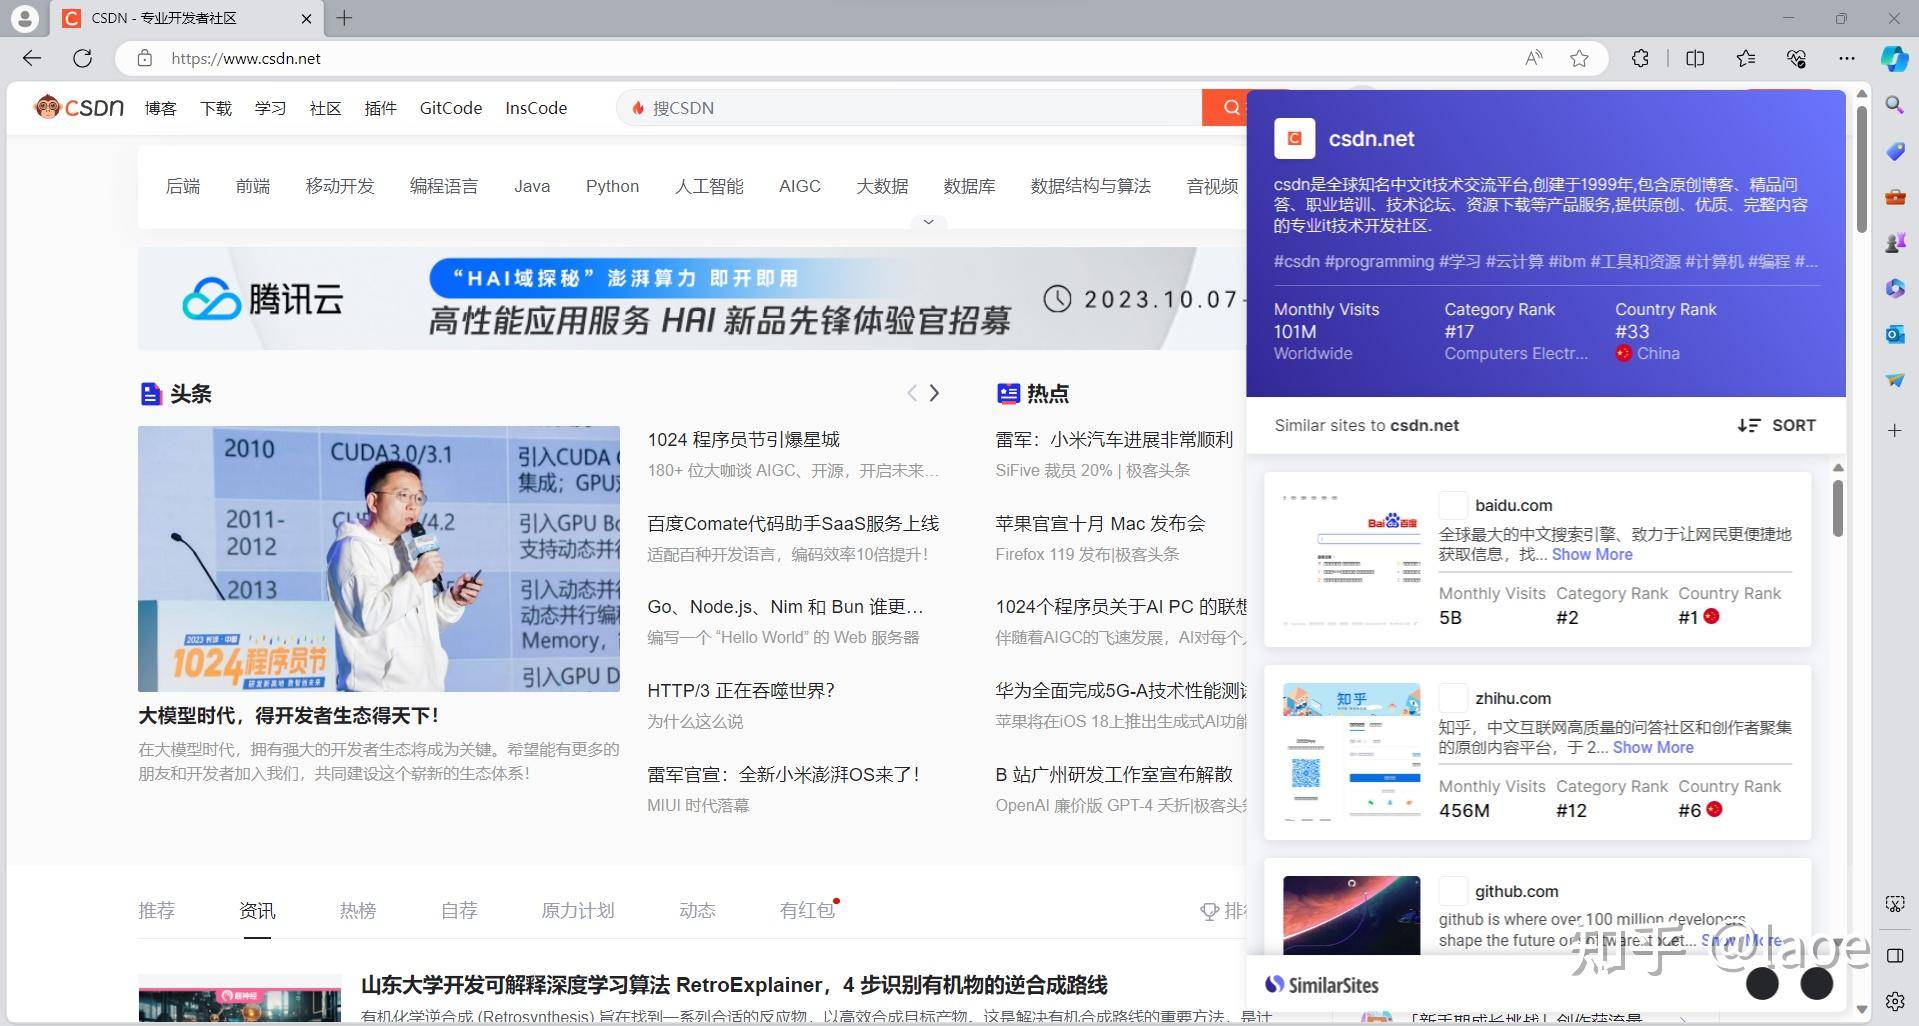This screenshot has width=1919, height=1026.
Task: Open the 1024程序员节 headline image
Action: coord(379,559)
